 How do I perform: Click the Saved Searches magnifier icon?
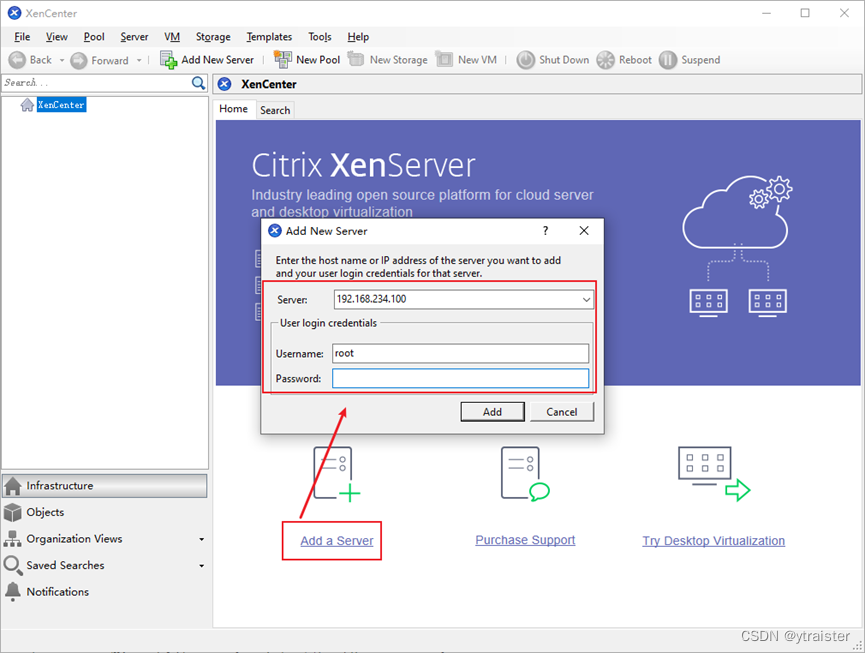13,565
